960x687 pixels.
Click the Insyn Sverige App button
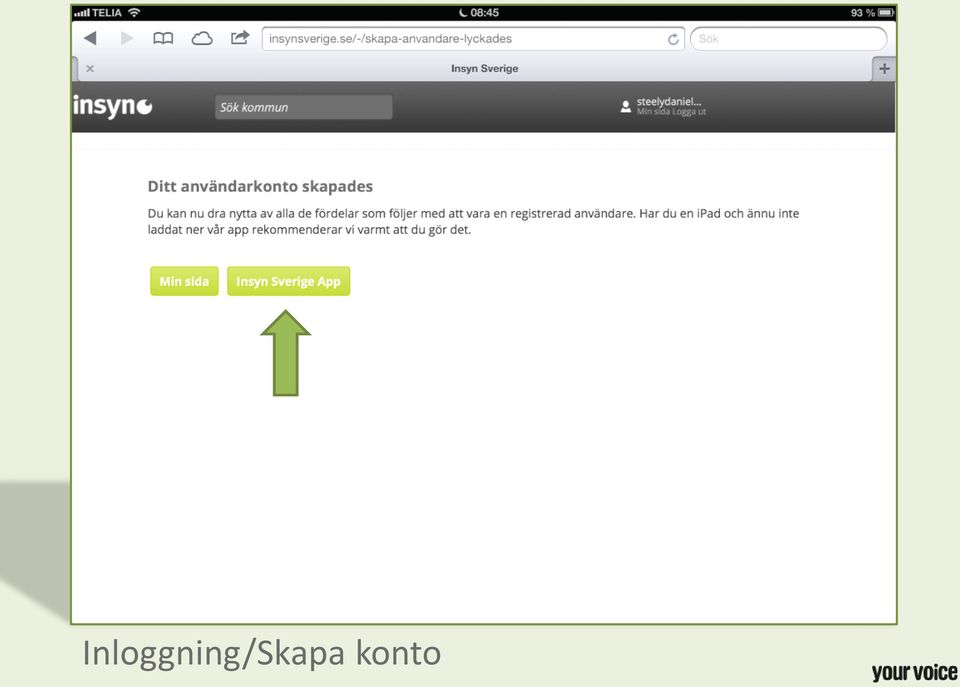[x=288, y=281]
